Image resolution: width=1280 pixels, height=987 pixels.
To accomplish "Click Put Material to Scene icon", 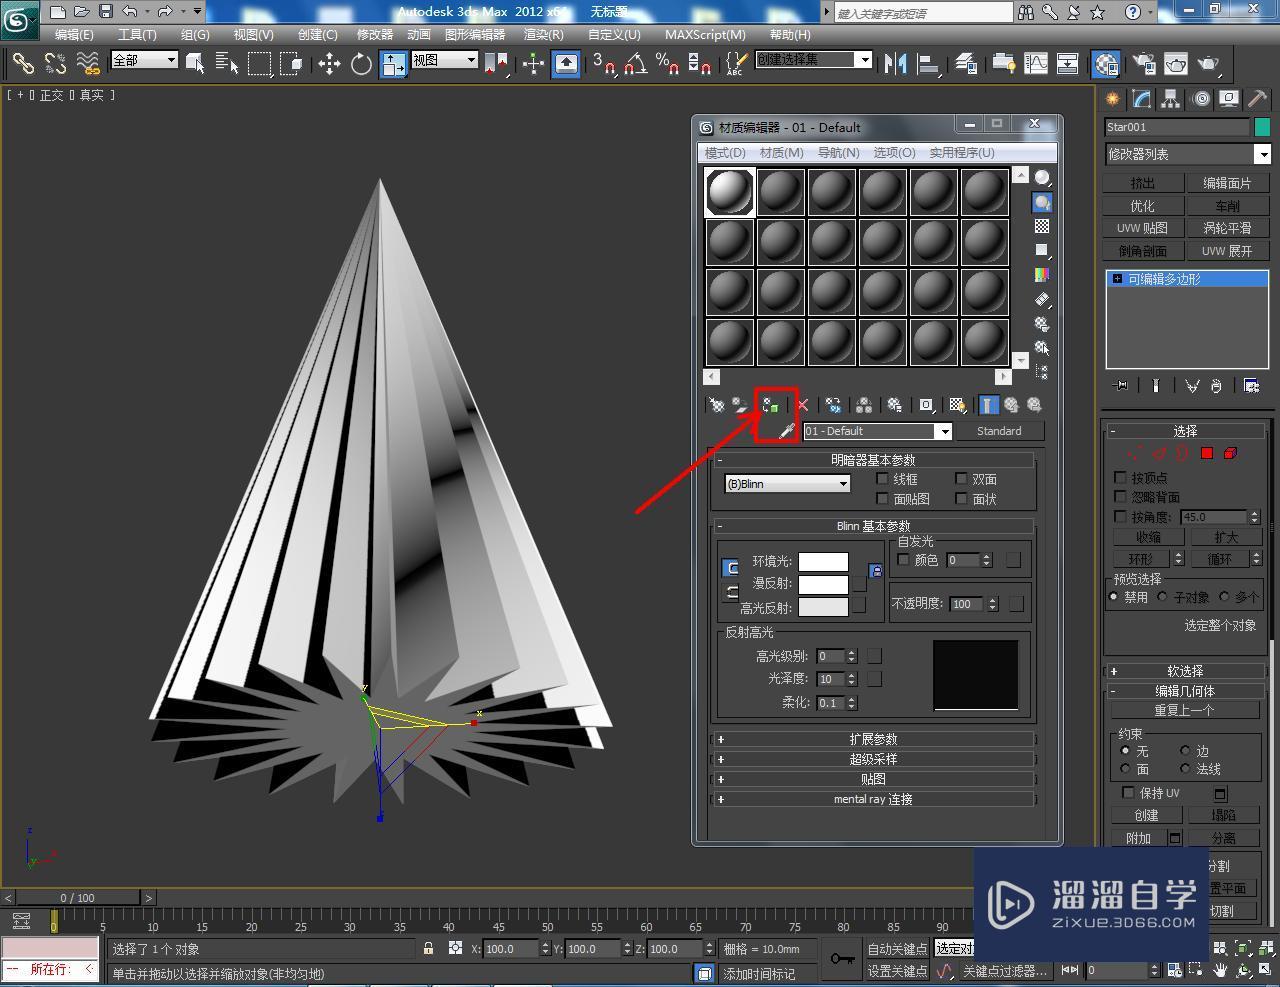I will [740, 405].
